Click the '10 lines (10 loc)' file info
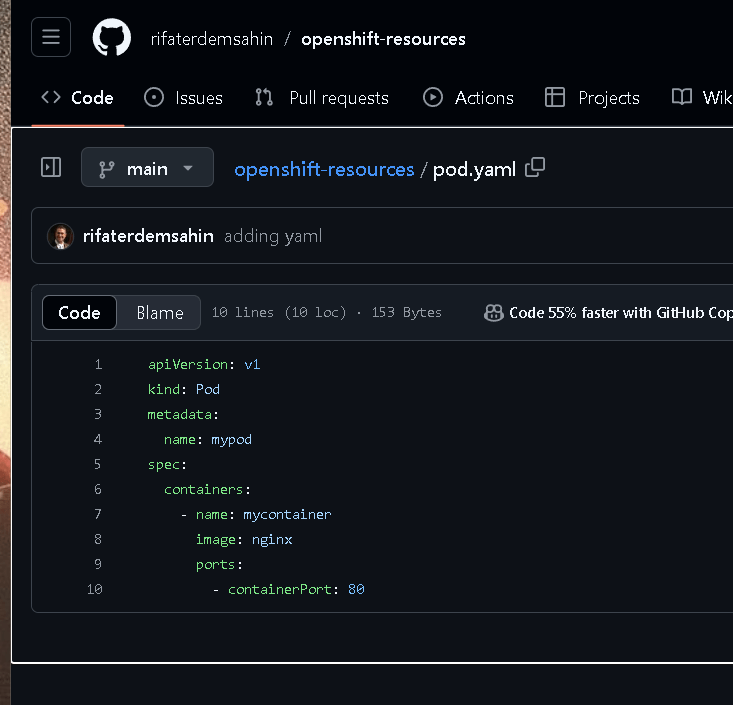 tap(279, 312)
